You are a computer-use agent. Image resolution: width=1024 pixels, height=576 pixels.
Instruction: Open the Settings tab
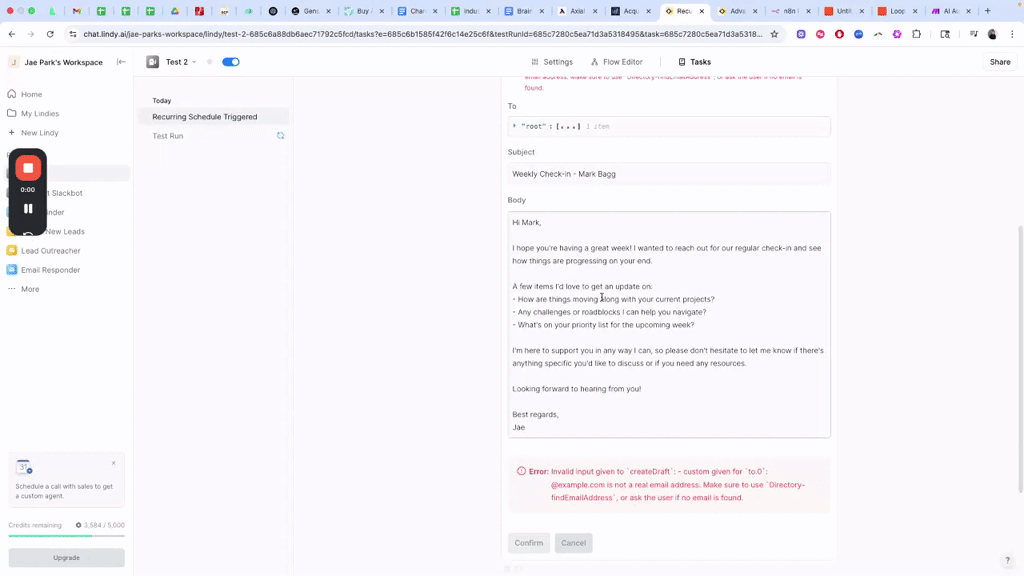(552, 62)
